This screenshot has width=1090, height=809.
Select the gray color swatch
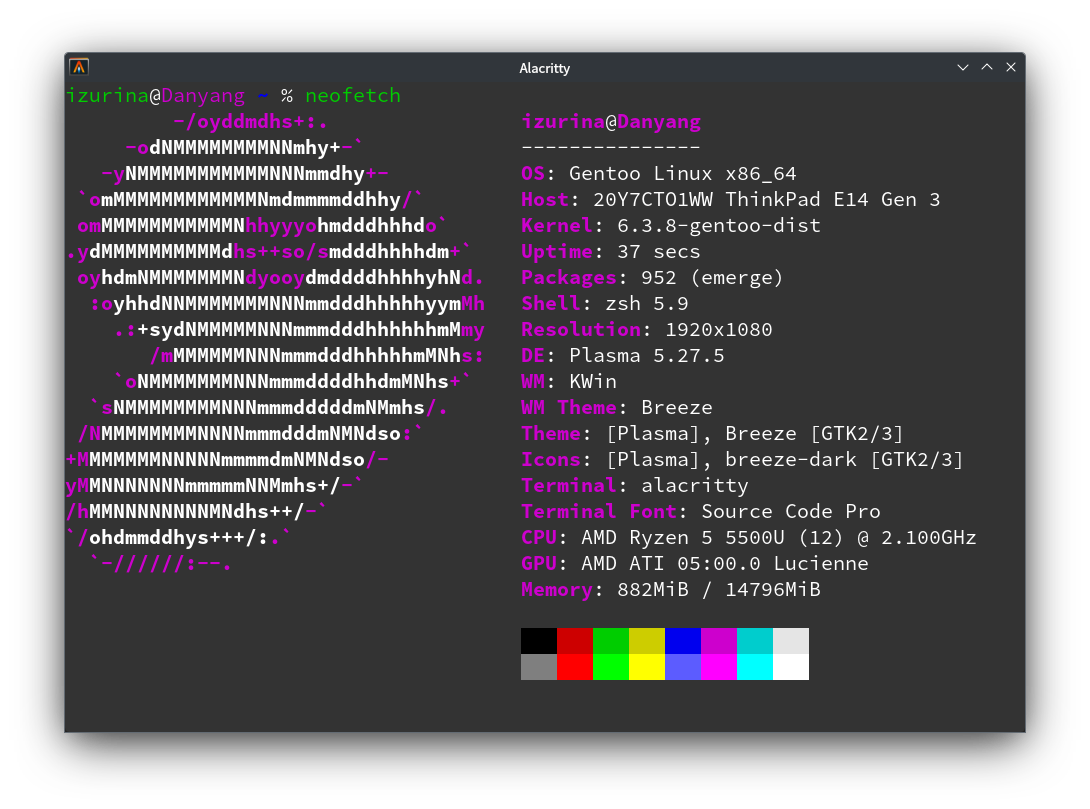coord(539,665)
